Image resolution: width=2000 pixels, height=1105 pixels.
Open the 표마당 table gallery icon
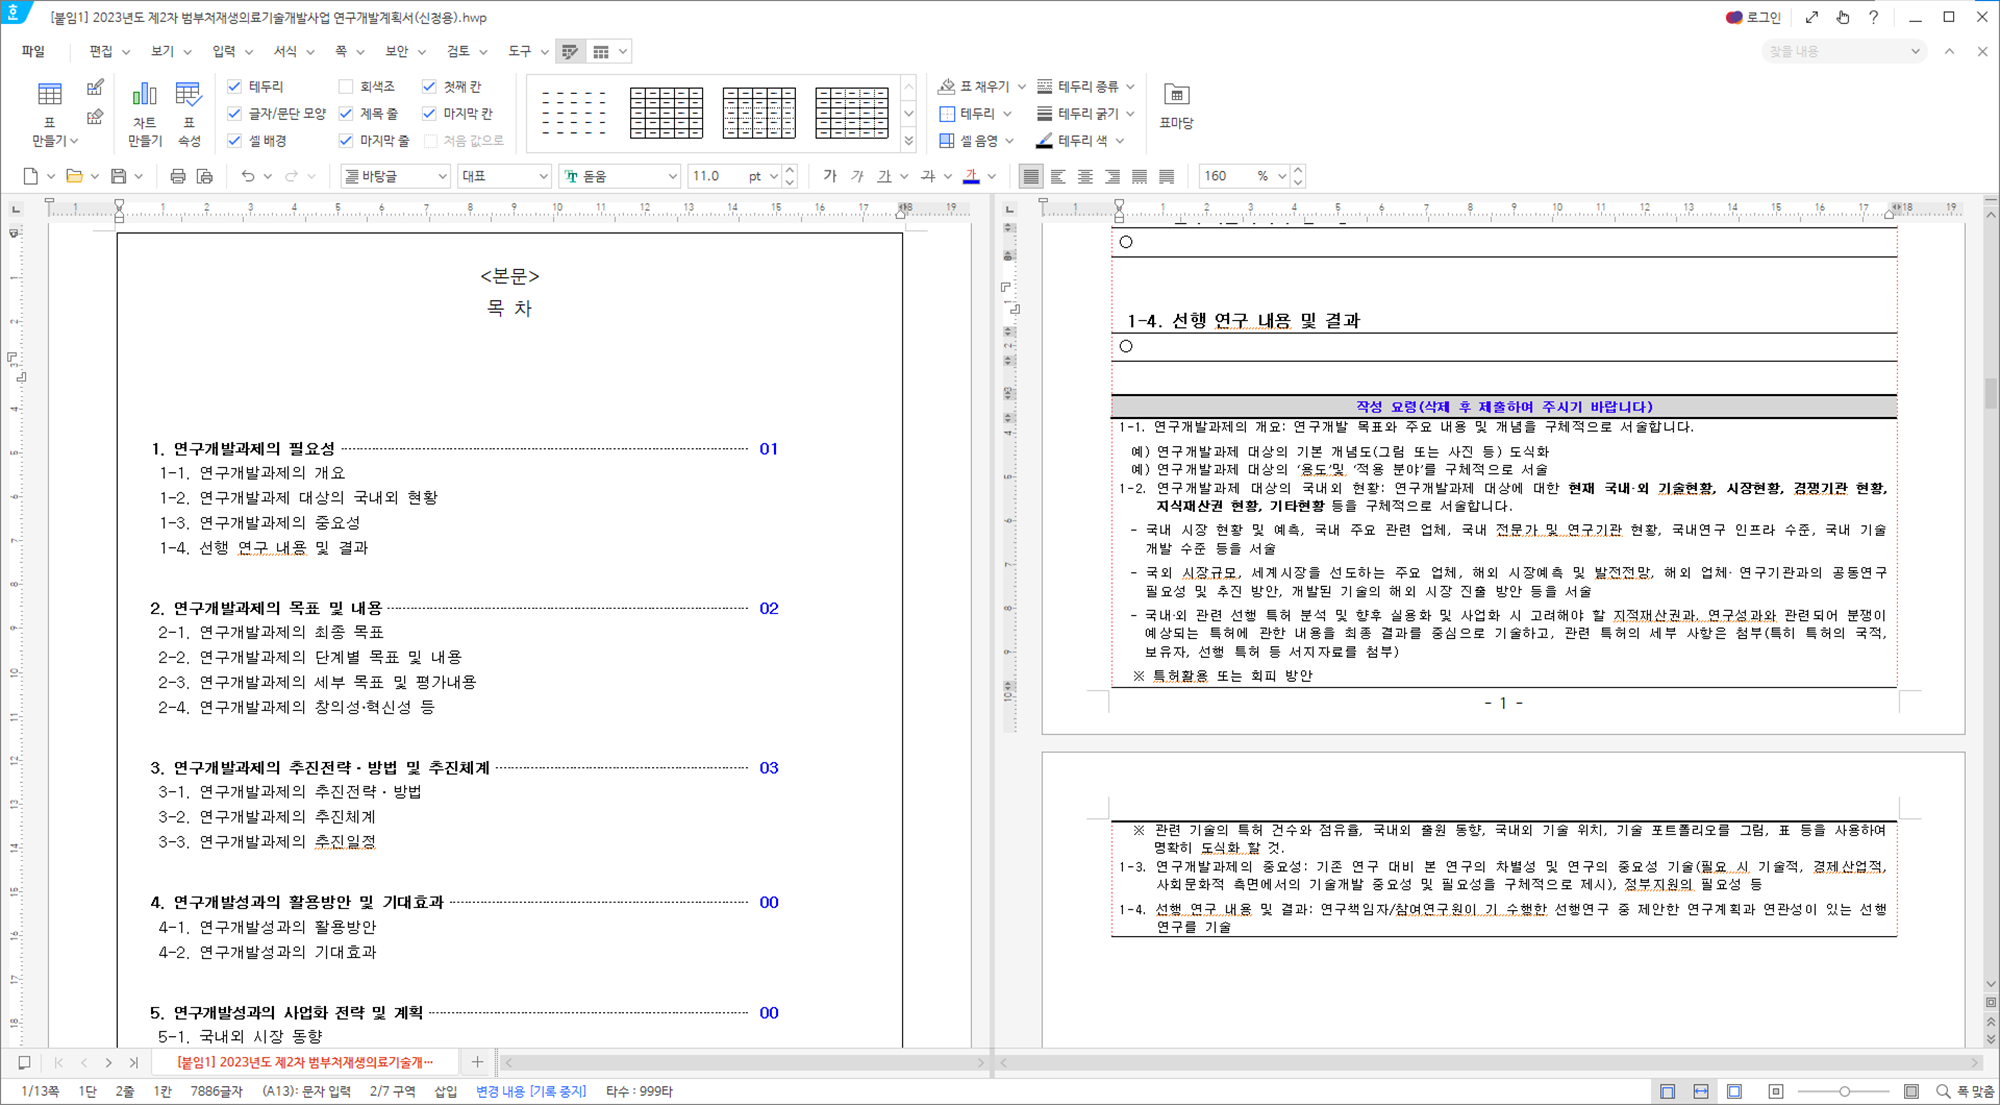tap(1176, 96)
